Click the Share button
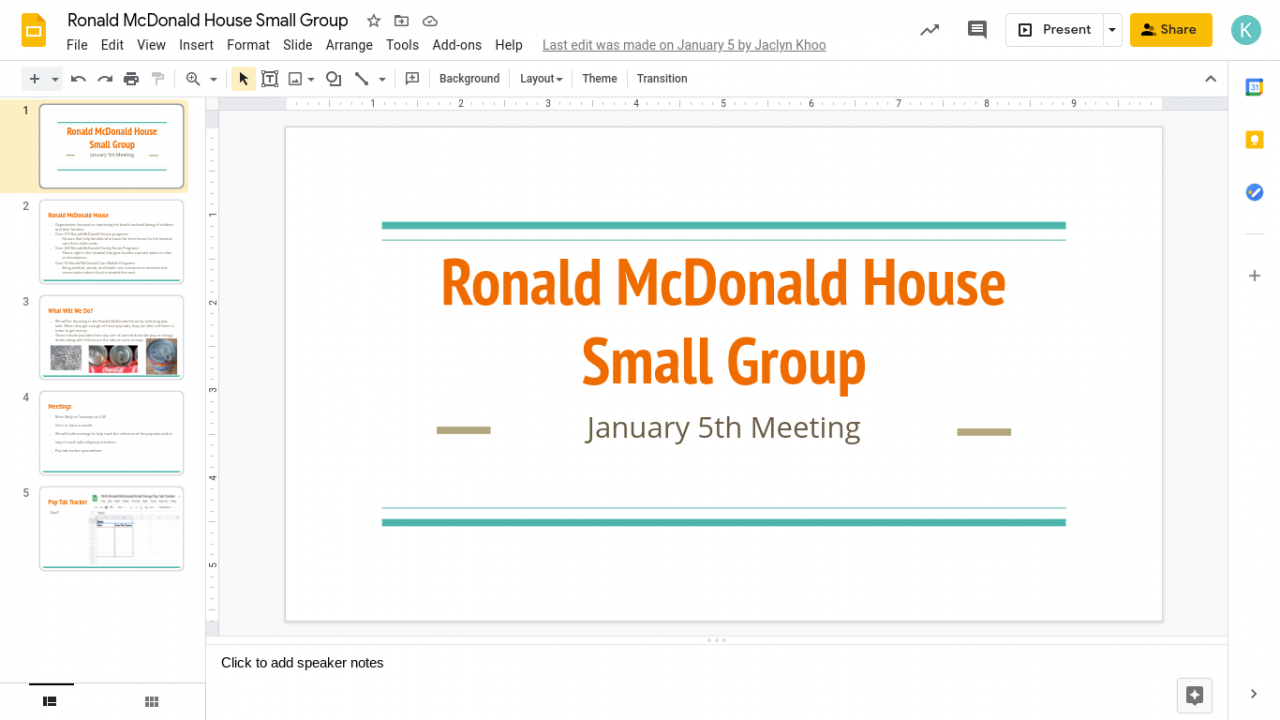This screenshot has width=1280, height=720. (1171, 30)
